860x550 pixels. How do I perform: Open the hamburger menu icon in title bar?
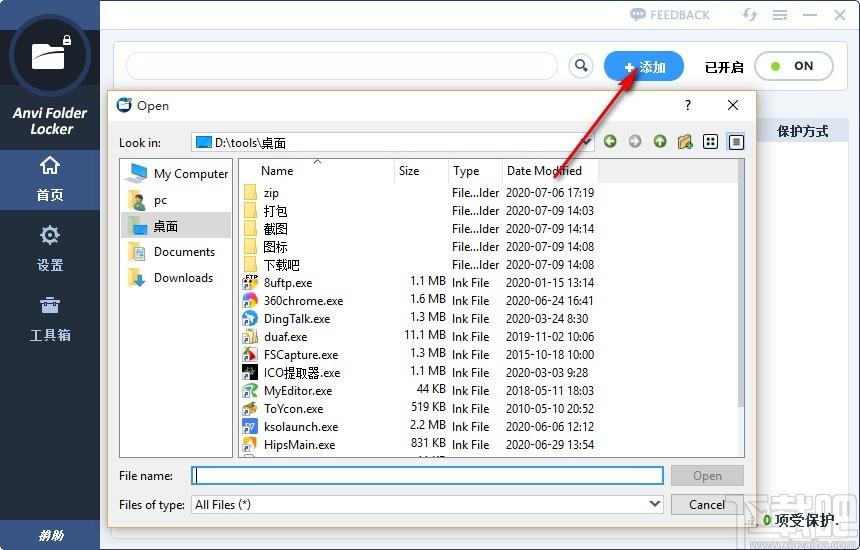point(780,15)
